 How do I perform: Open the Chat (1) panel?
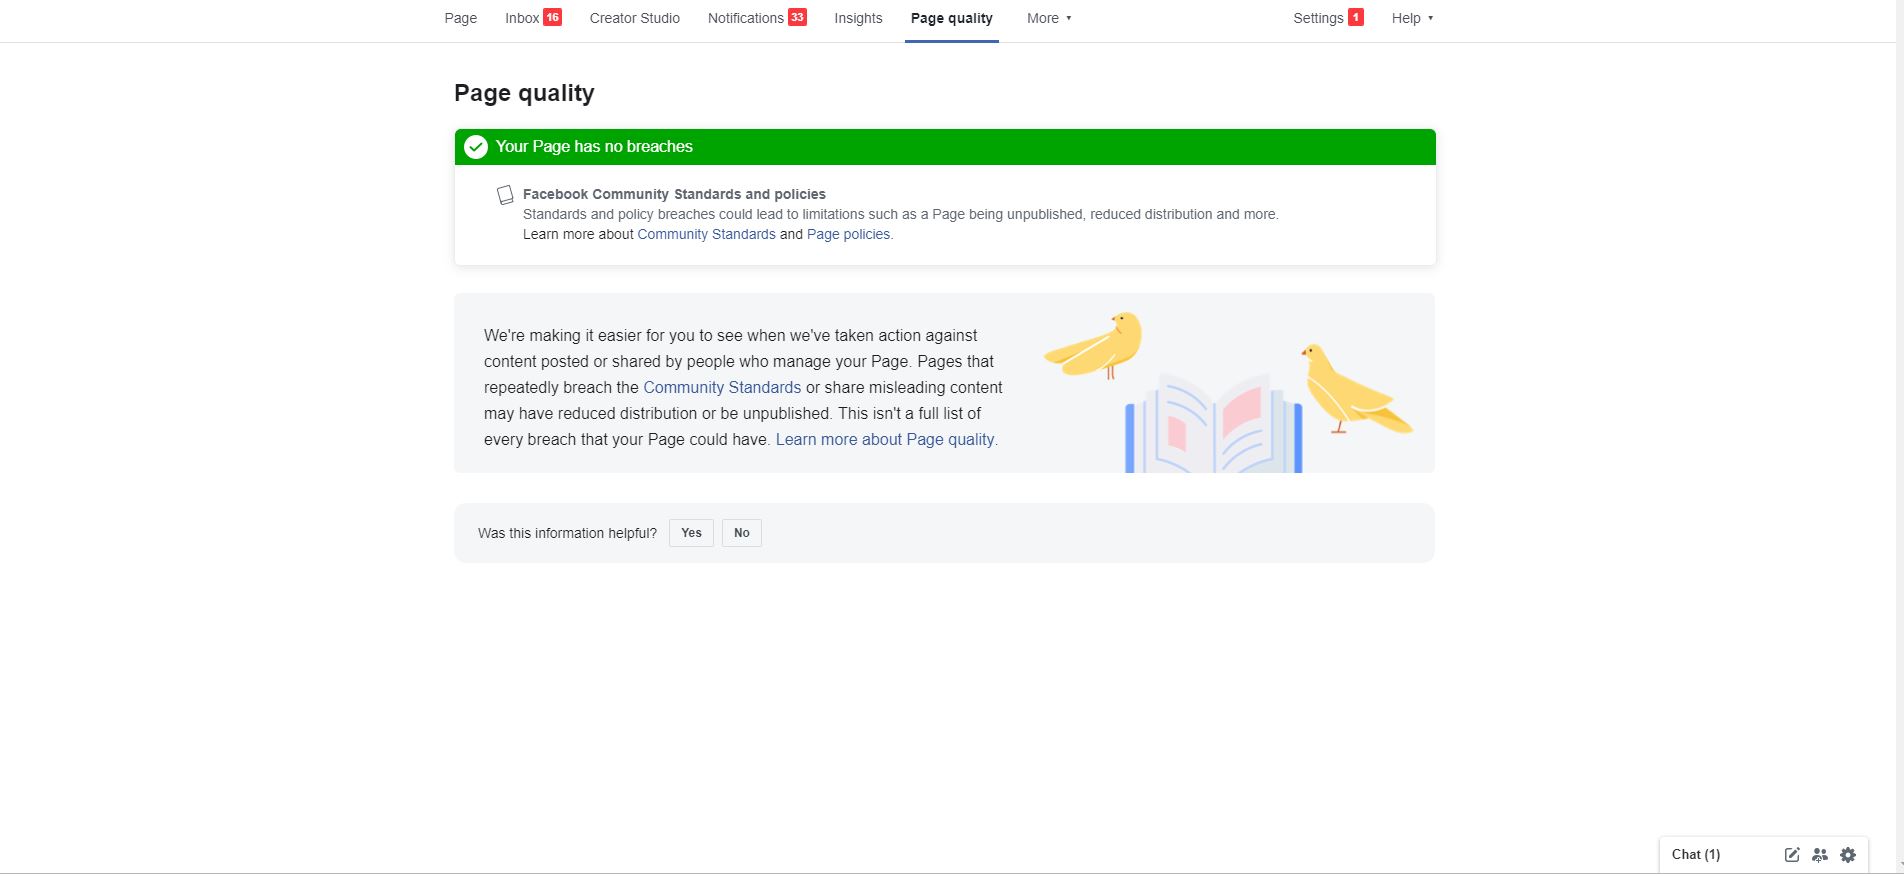[x=1696, y=855]
